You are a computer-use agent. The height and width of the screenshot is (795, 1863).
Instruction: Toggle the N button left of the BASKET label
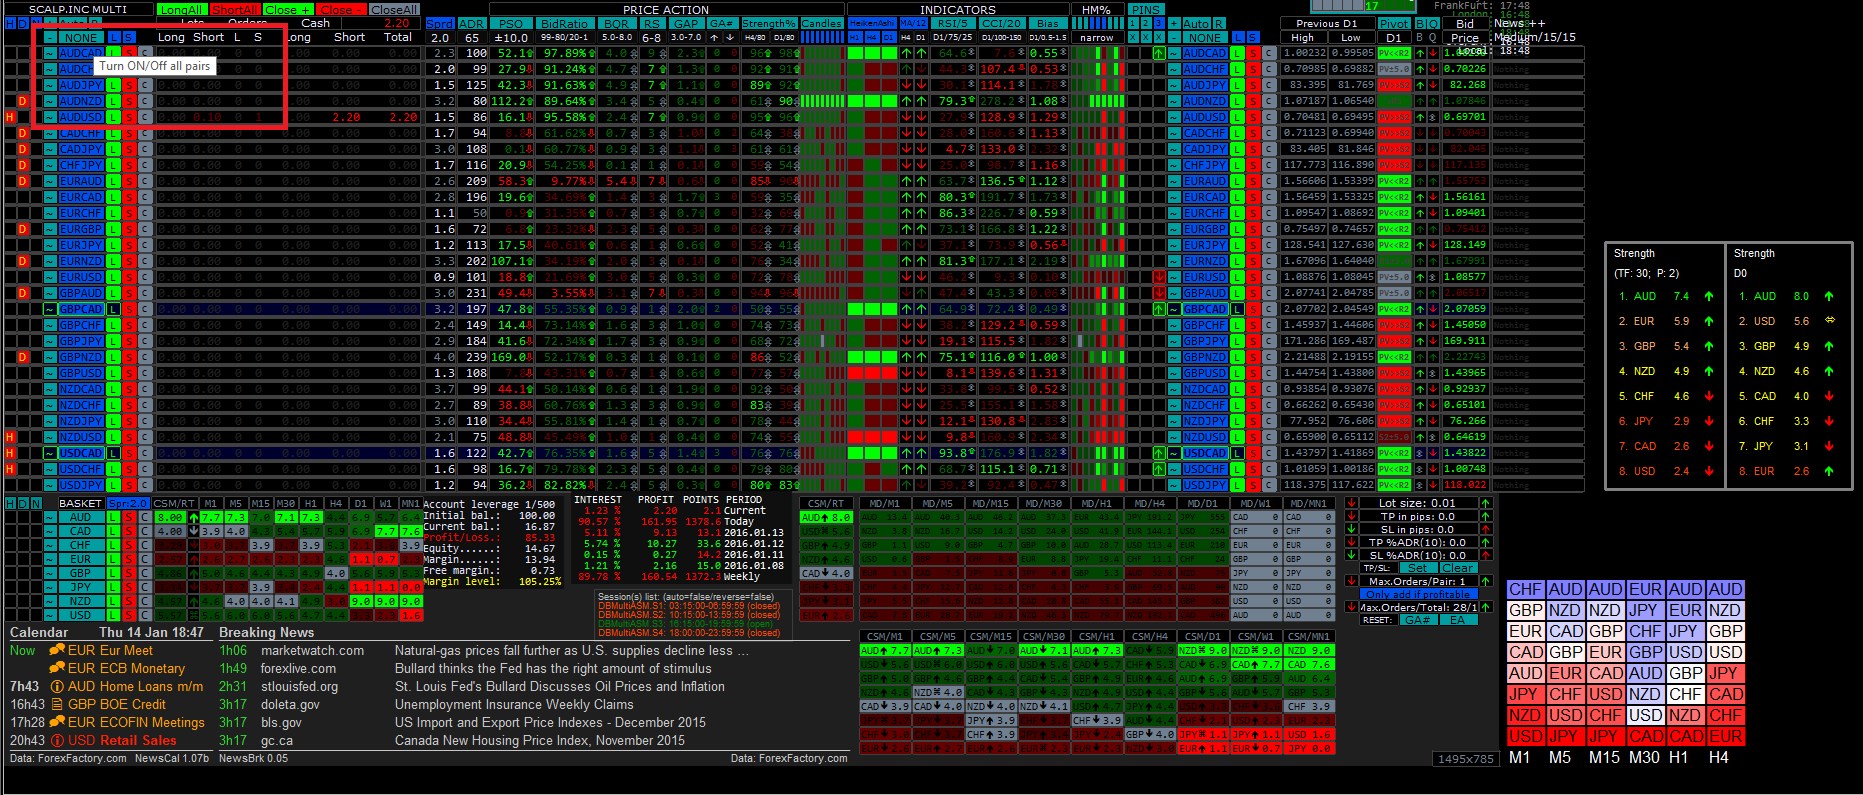36,503
